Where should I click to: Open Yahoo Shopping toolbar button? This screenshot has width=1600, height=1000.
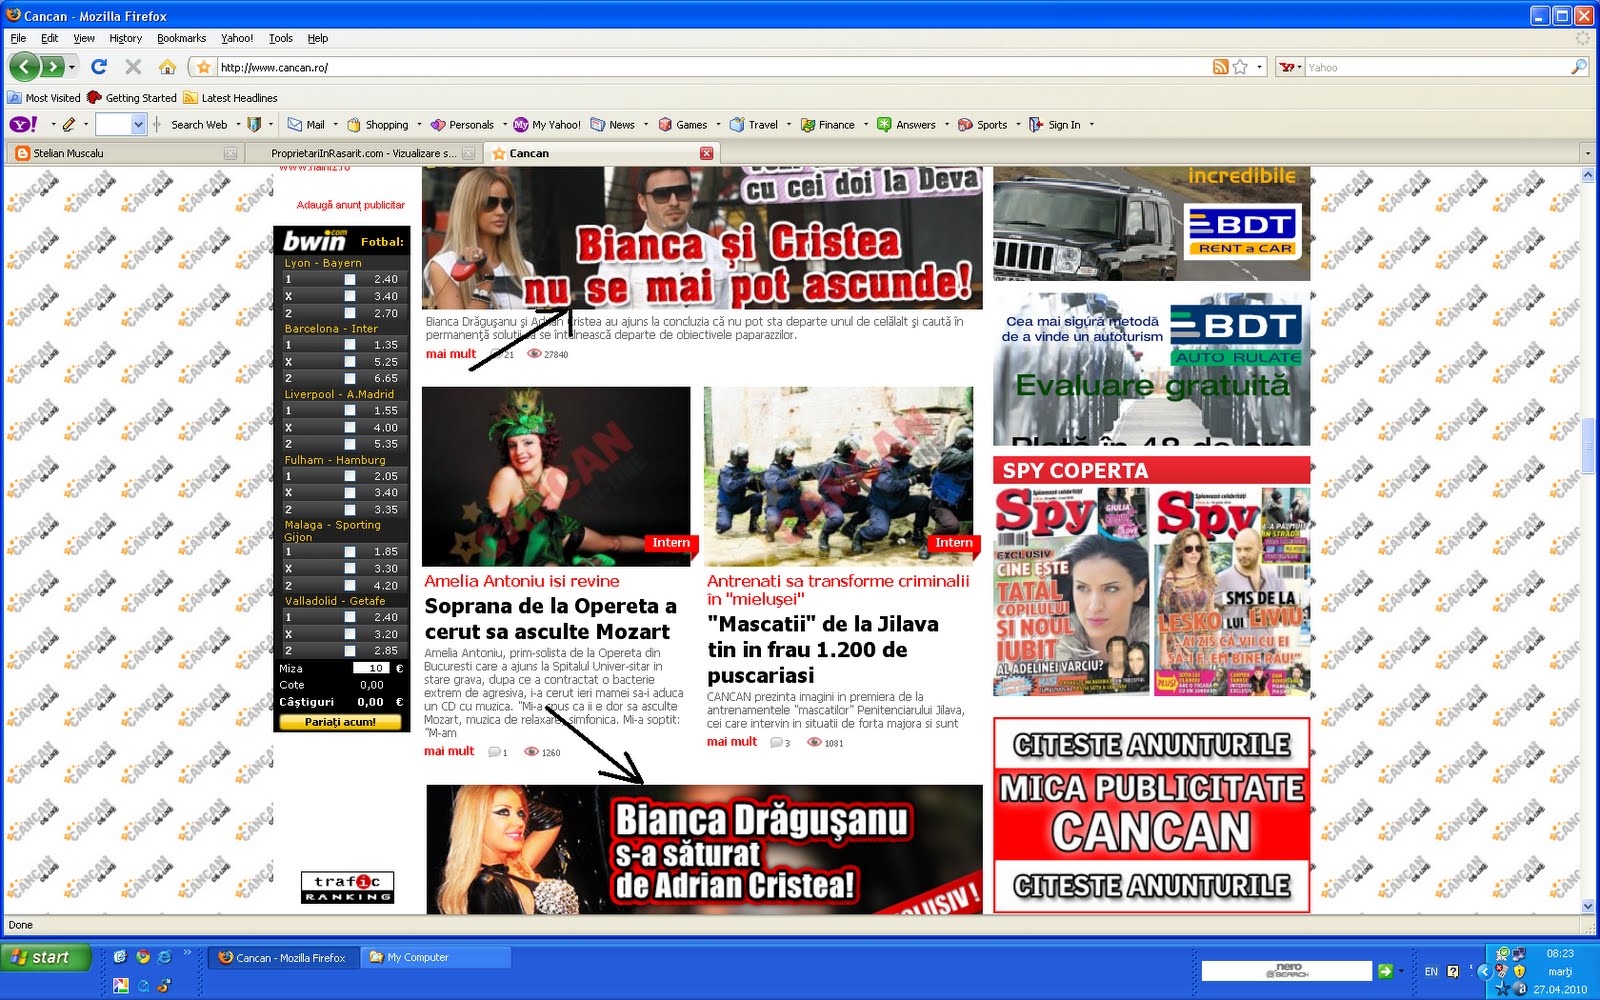click(x=377, y=125)
